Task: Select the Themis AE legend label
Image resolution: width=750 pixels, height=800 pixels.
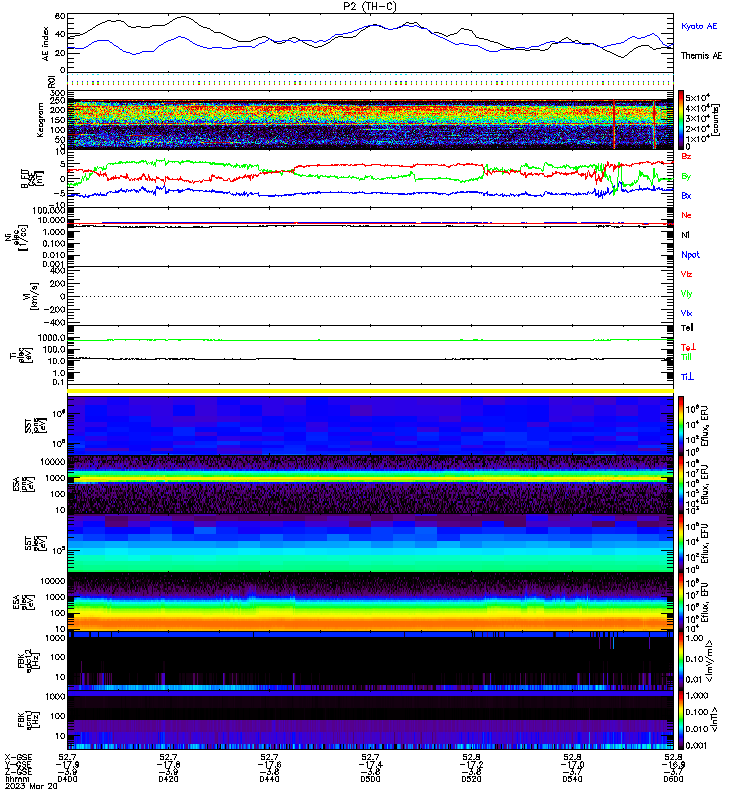Action: point(701,56)
